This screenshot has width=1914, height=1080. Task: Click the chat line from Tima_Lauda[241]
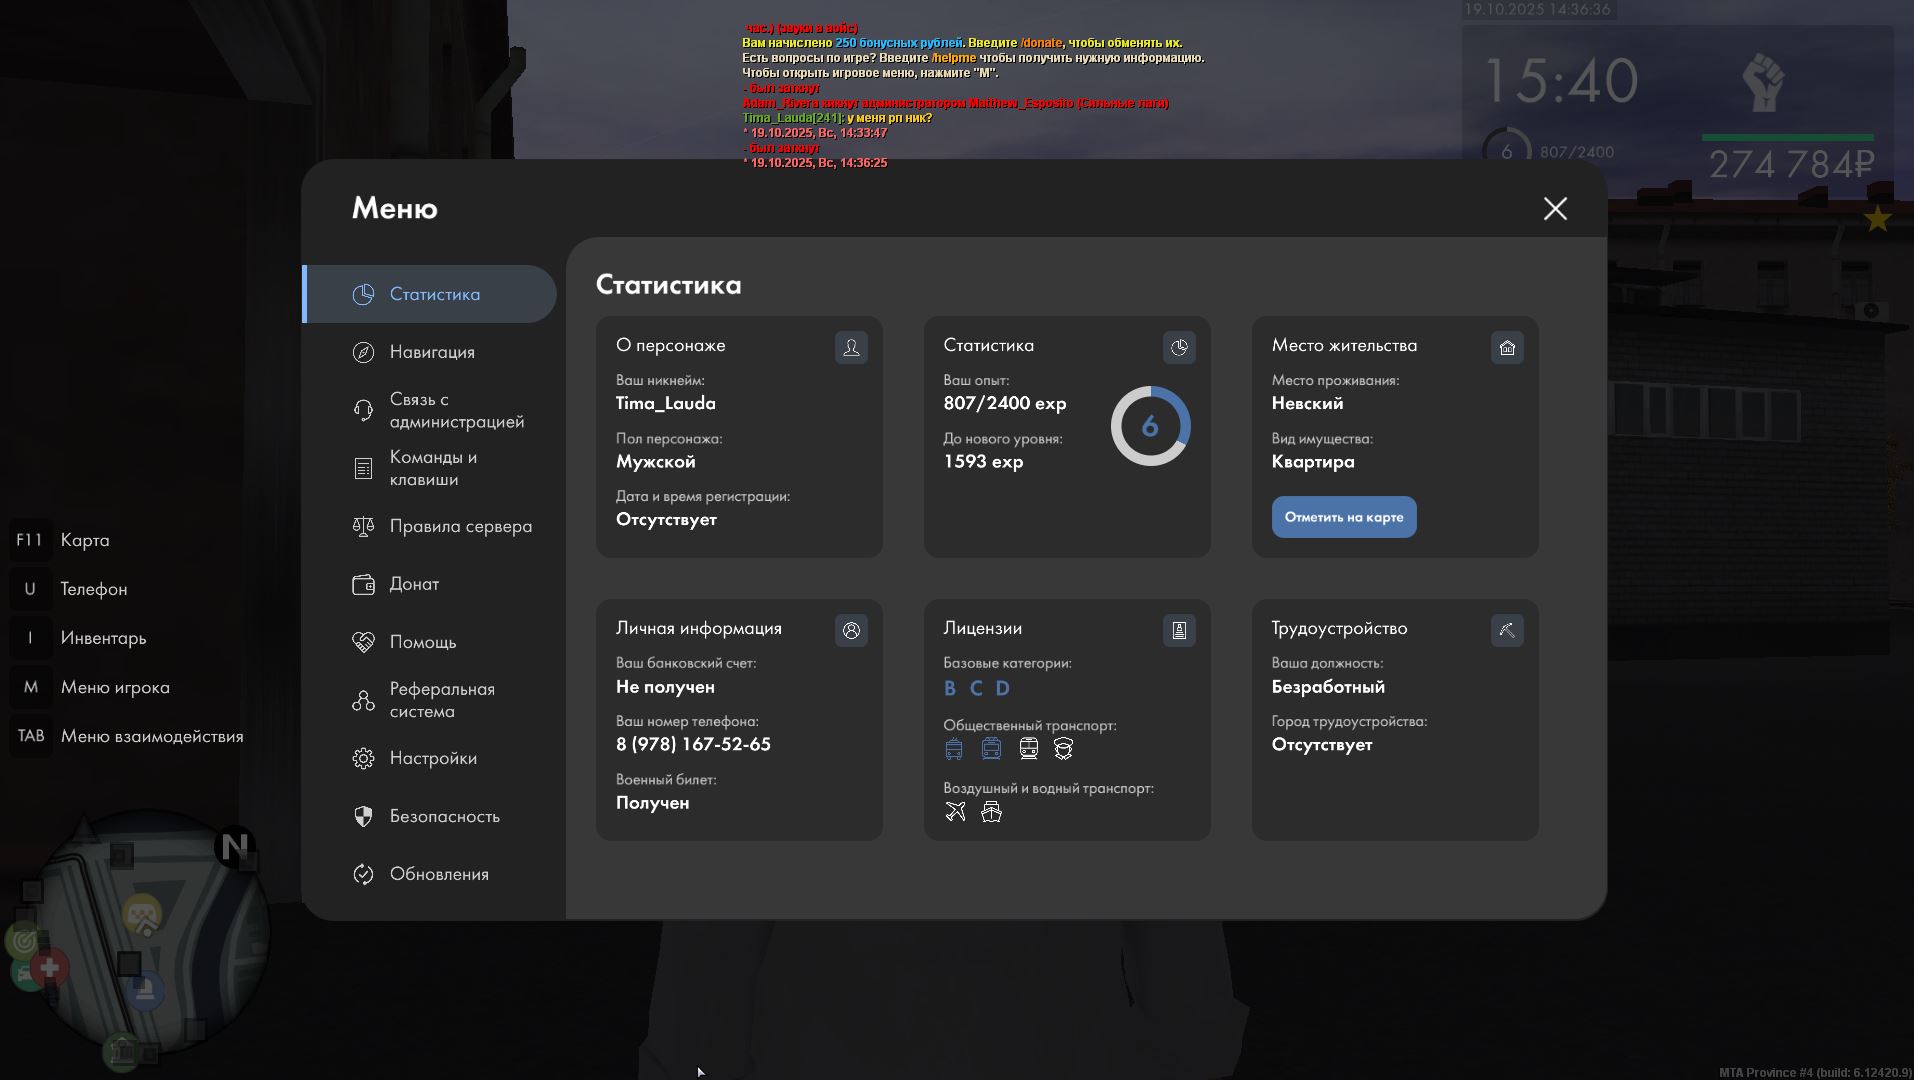[x=837, y=118]
